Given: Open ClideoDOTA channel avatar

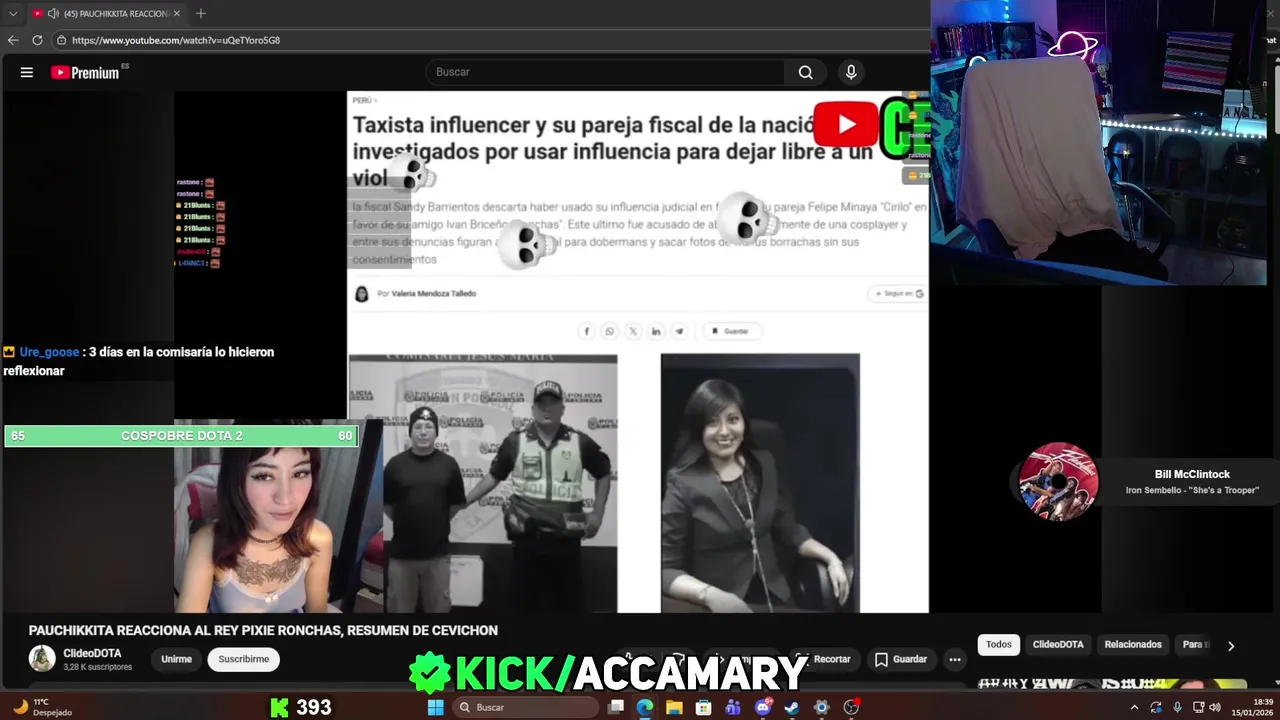Looking at the screenshot, I should point(42,659).
